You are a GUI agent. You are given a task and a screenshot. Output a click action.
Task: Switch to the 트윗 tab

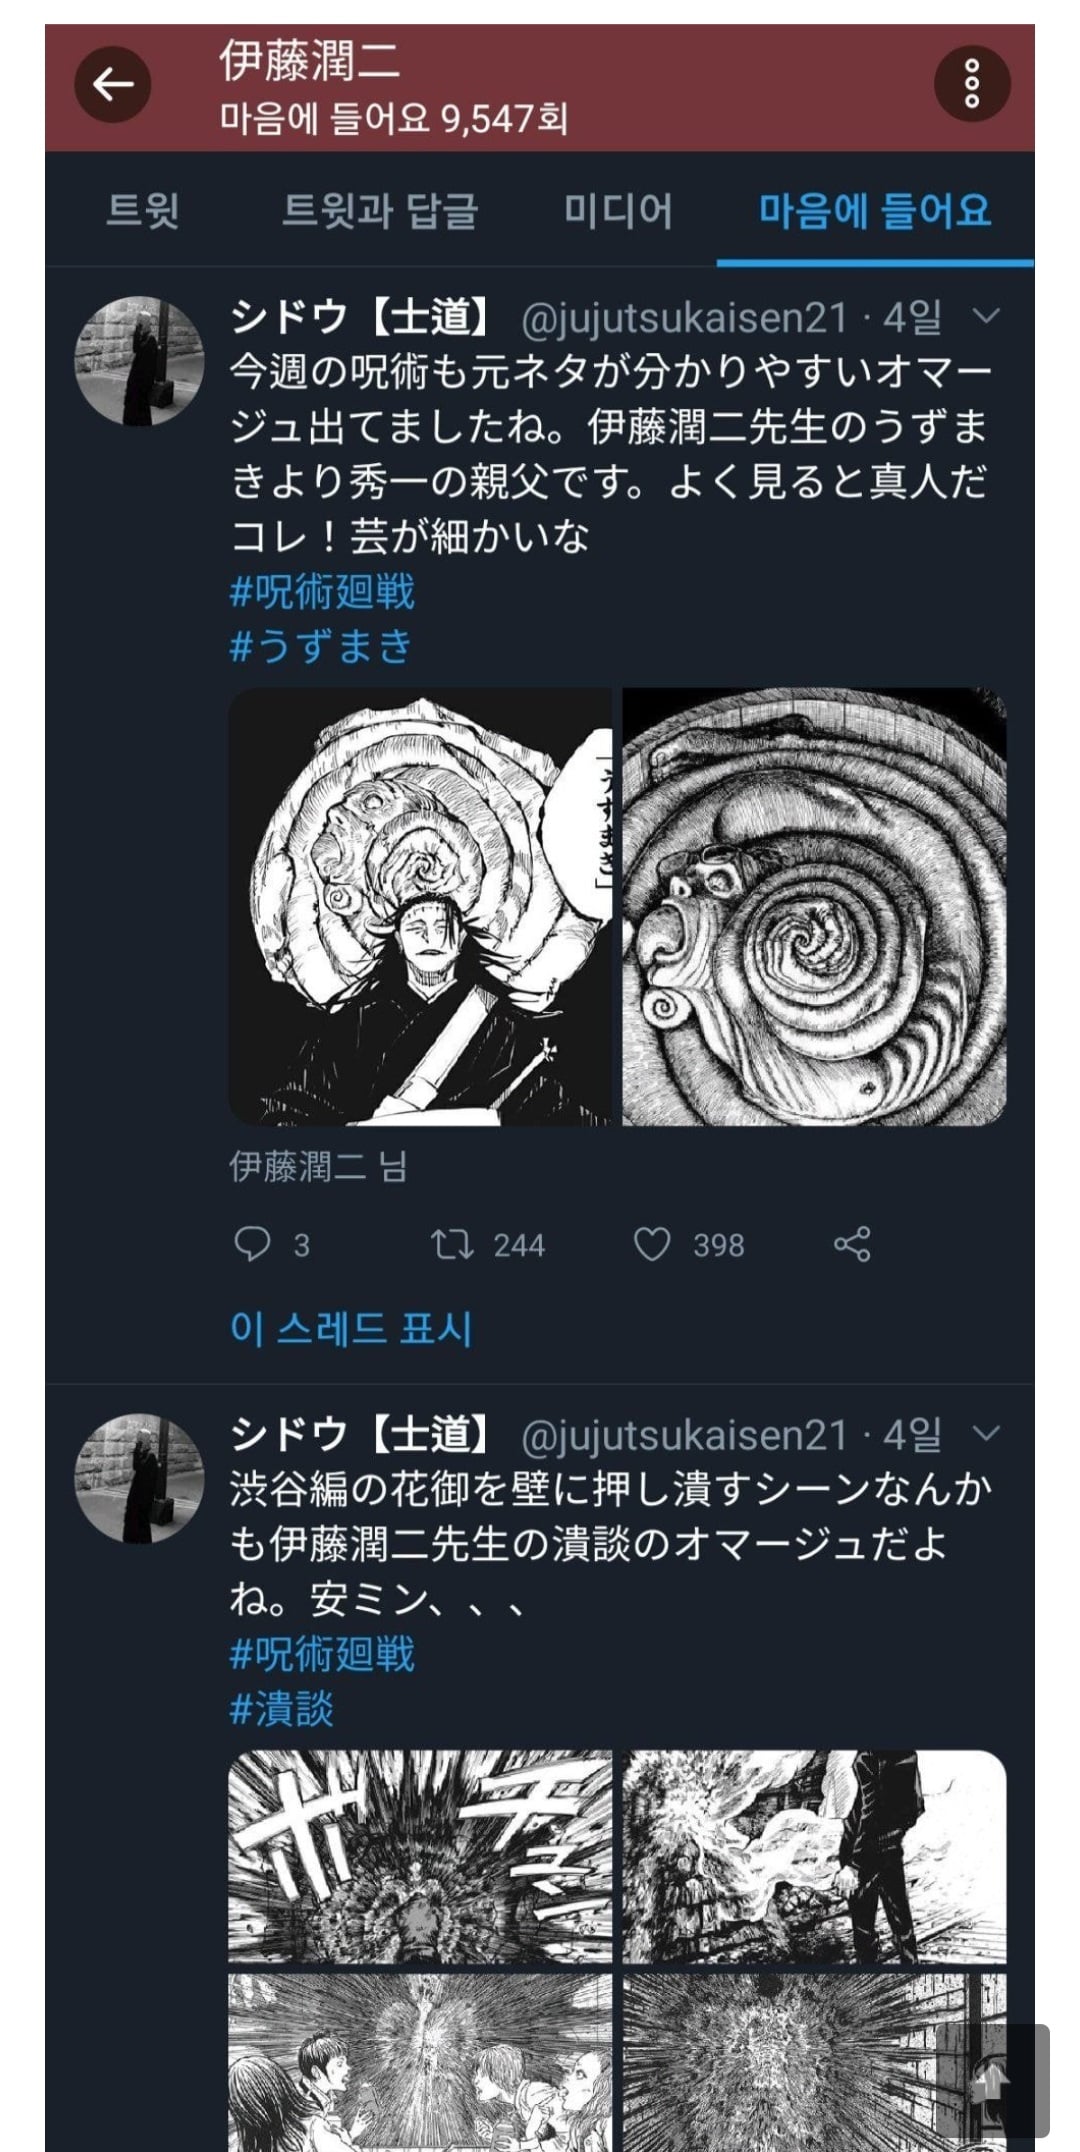pos(143,211)
